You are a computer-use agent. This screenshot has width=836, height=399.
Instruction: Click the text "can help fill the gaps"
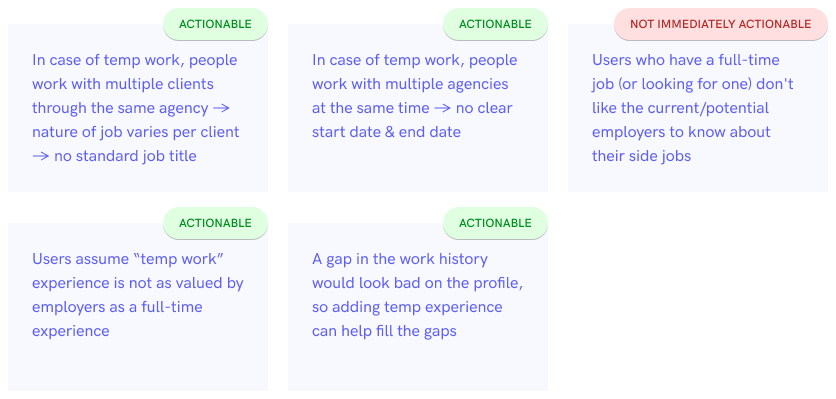(384, 331)
